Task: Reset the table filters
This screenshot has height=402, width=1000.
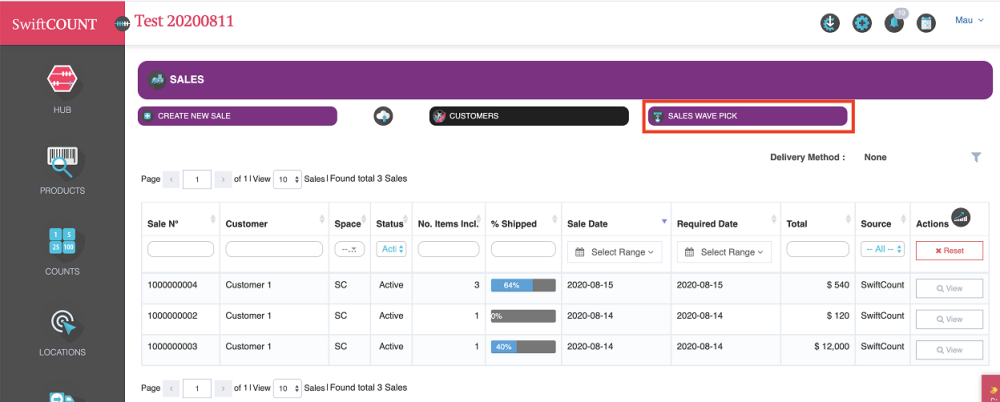Action: coord(949,251)
